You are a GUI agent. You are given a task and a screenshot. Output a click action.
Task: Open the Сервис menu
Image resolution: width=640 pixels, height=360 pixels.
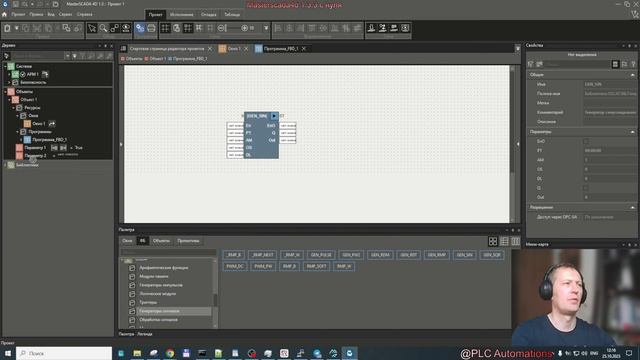pyautogui.click(x=65, y=14)
